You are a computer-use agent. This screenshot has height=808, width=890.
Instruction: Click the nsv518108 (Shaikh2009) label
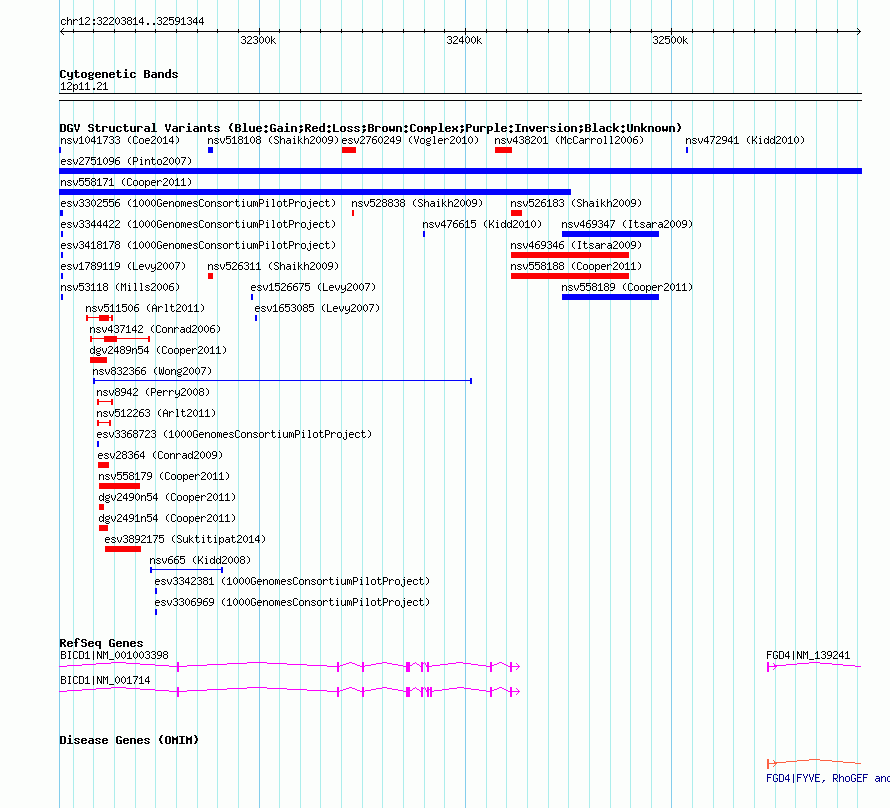tap(273, 140)
